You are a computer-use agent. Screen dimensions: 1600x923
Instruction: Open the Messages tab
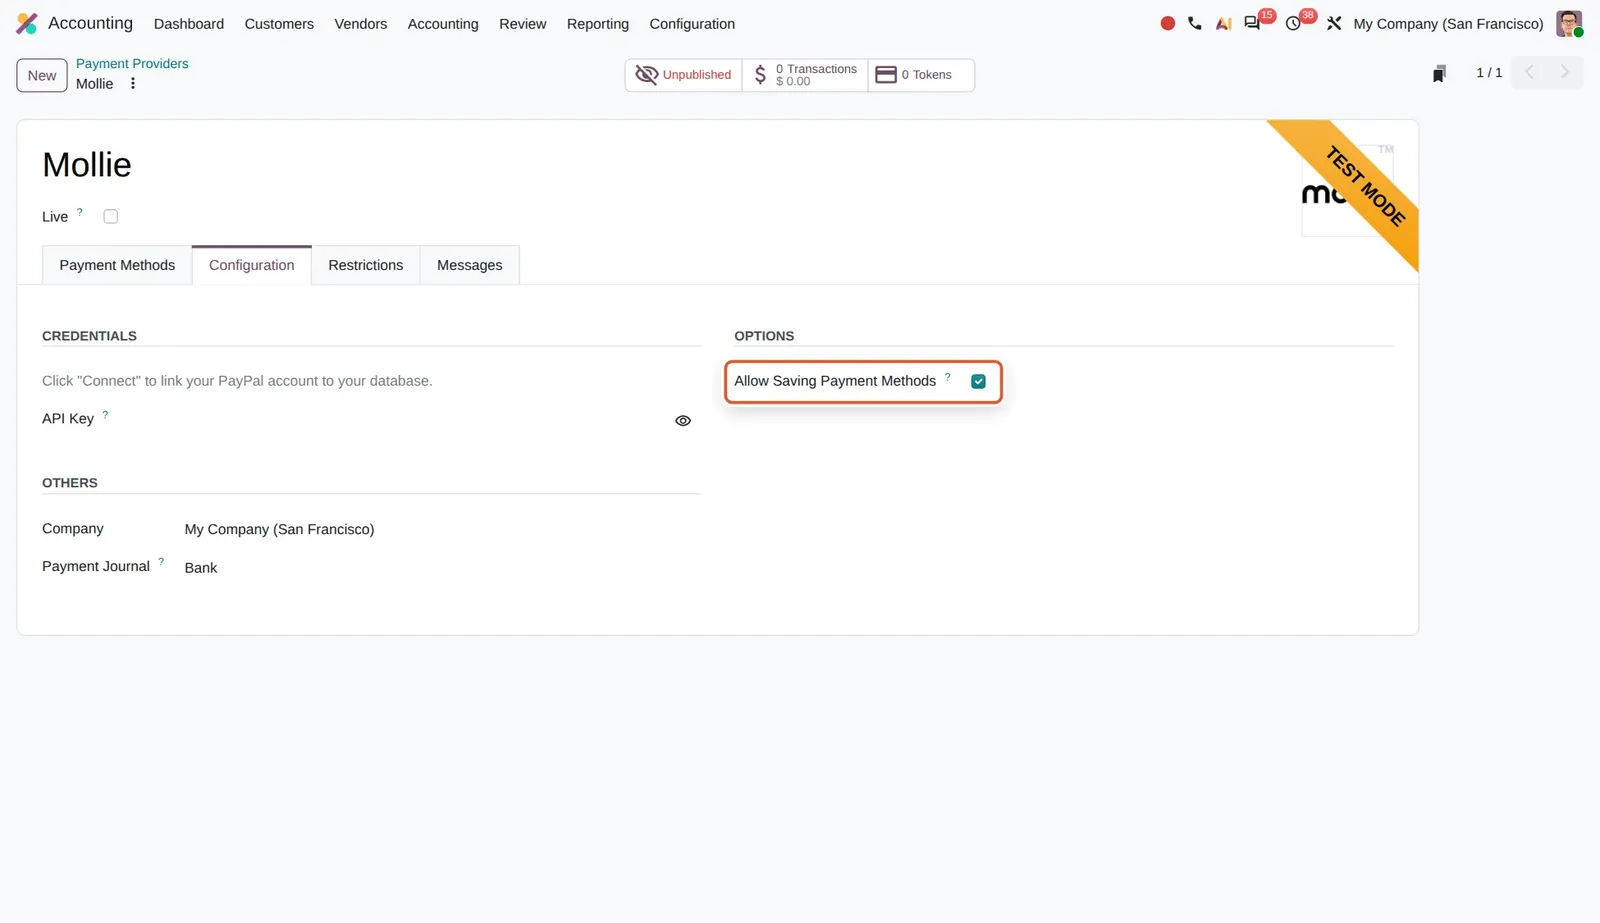pos(470,265)
